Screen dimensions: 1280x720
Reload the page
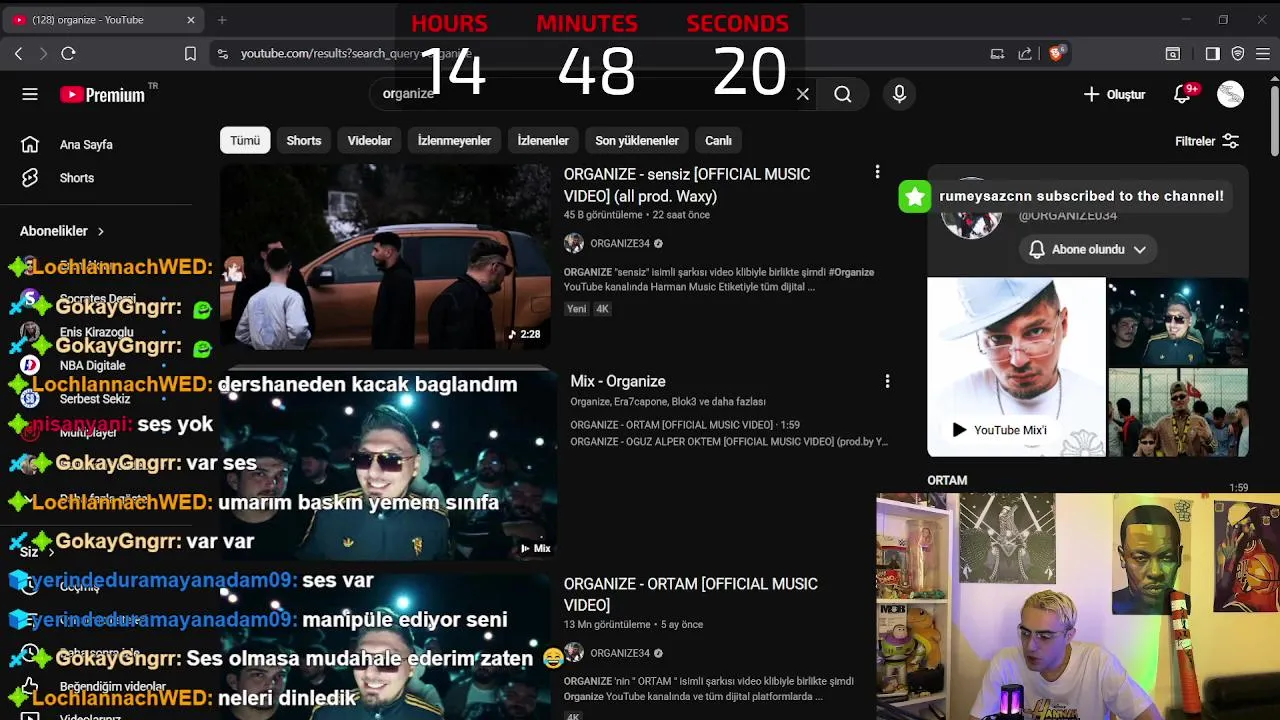(68, 53)
